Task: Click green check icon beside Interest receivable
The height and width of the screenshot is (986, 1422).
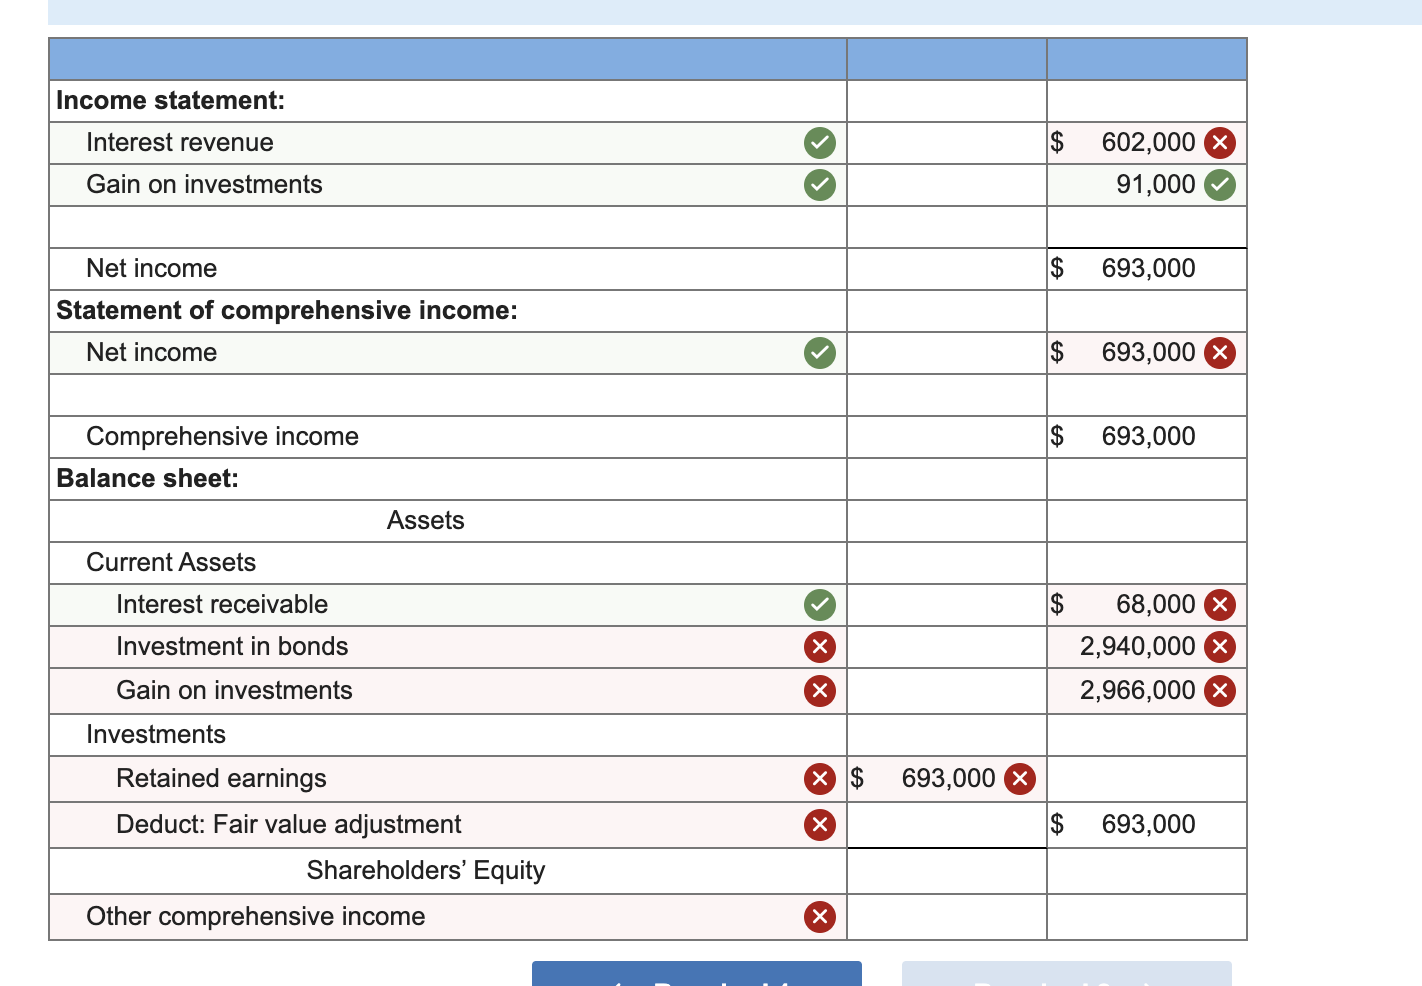Action: pyautogui.click(x=820, y=605)
